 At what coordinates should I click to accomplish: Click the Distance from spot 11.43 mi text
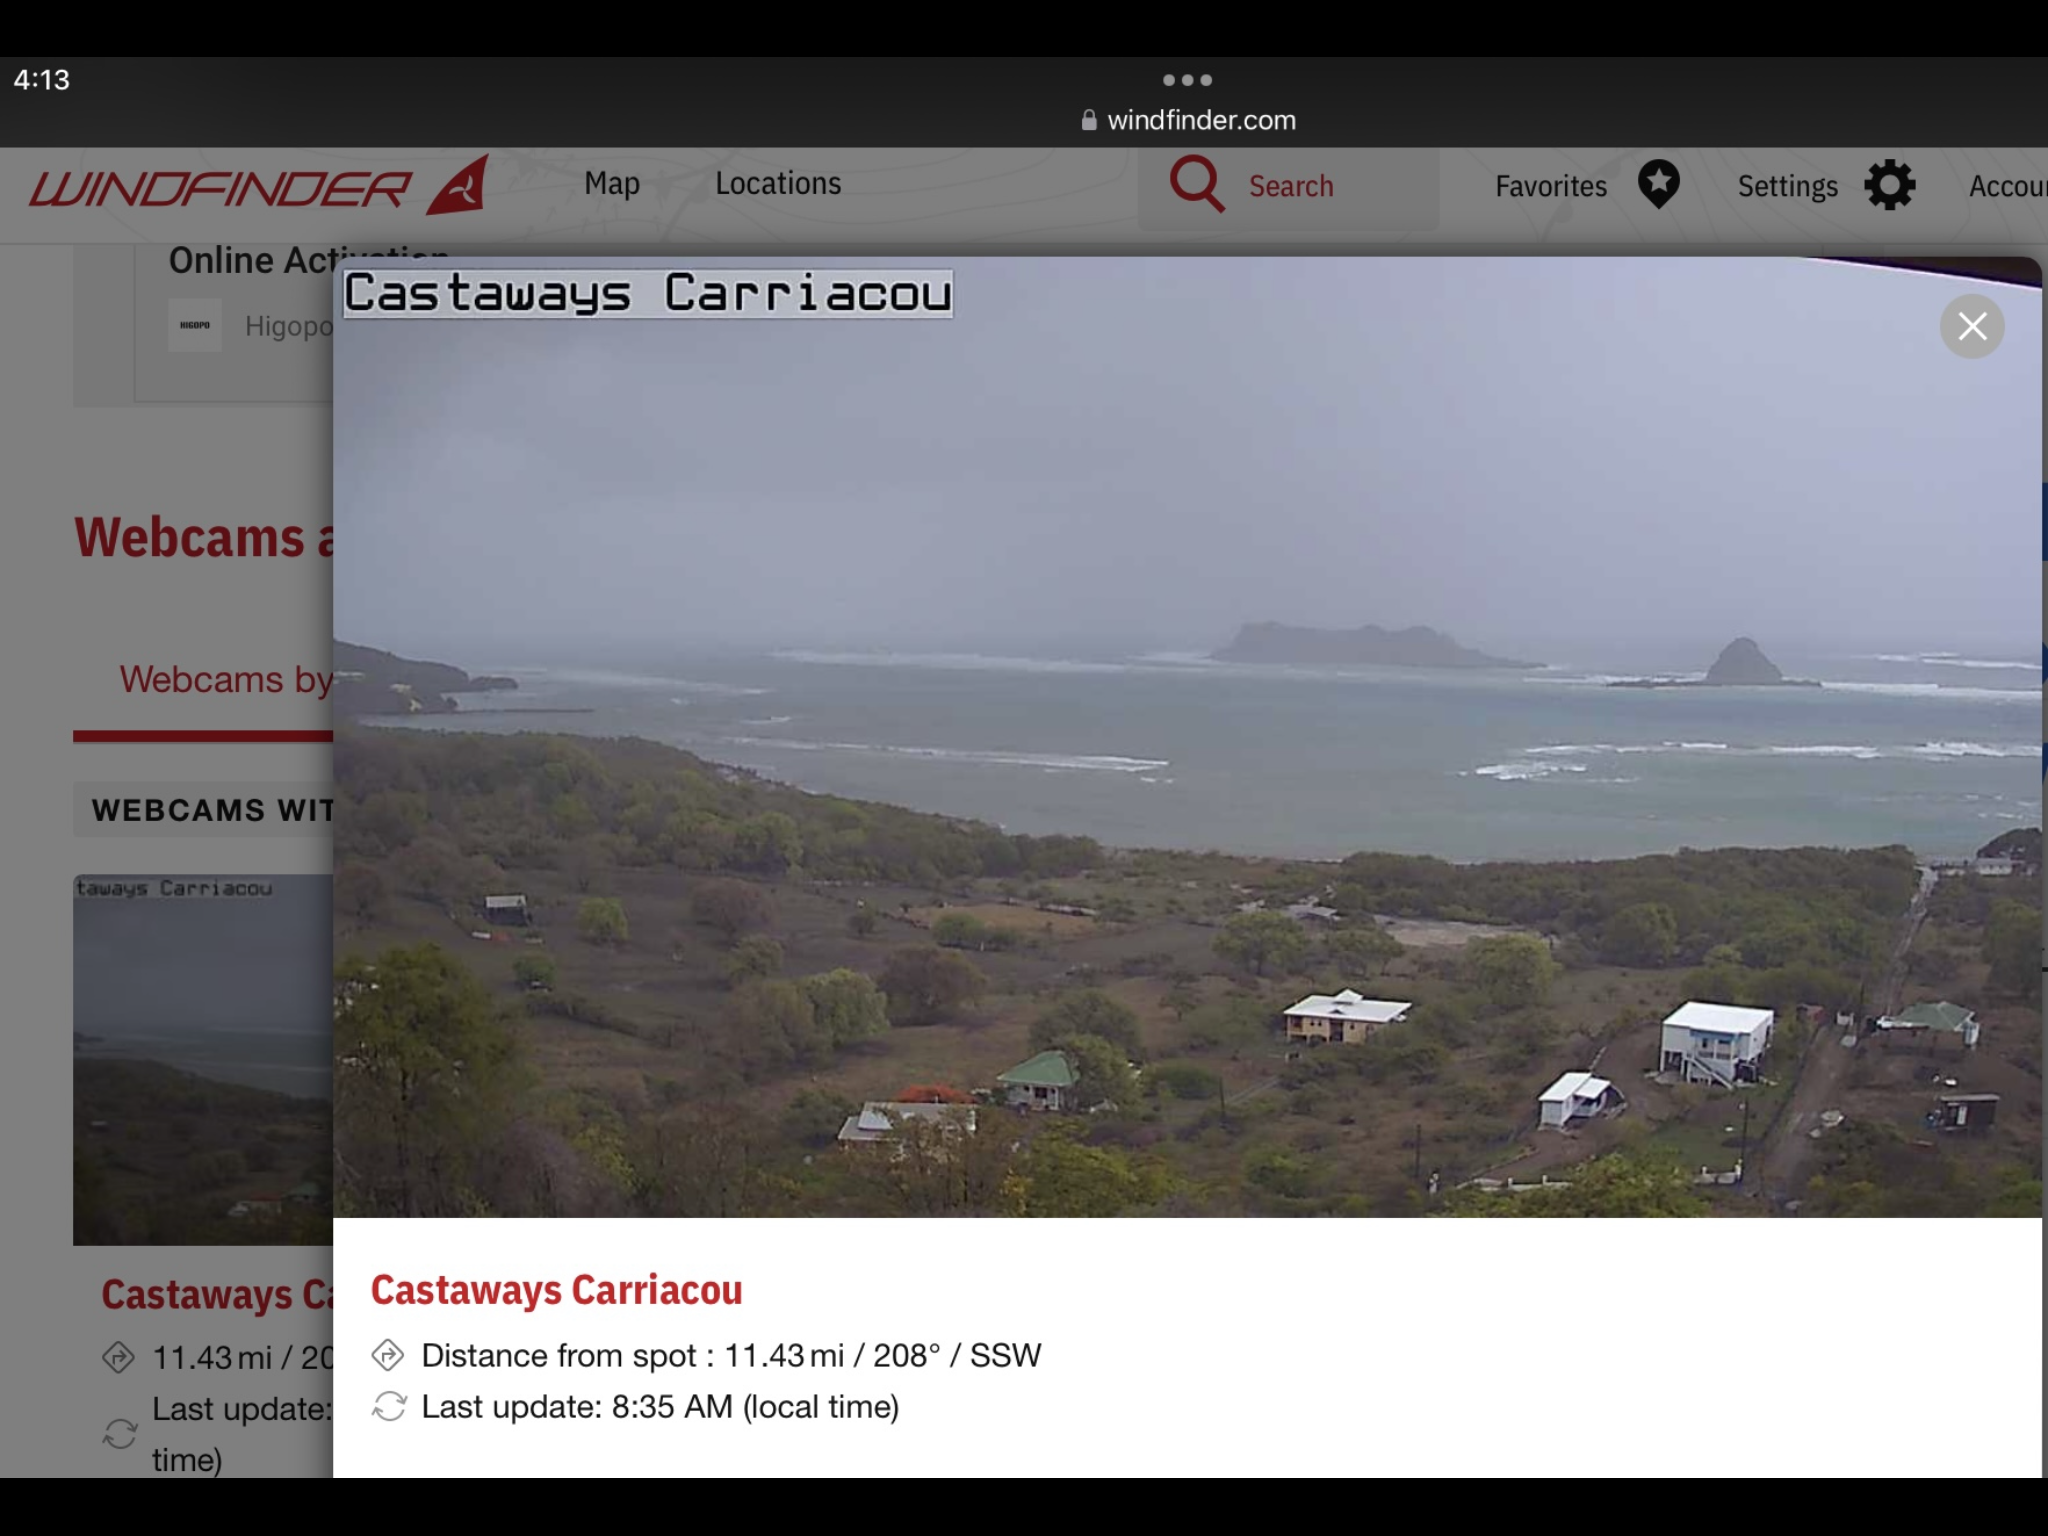(731, 1356)
